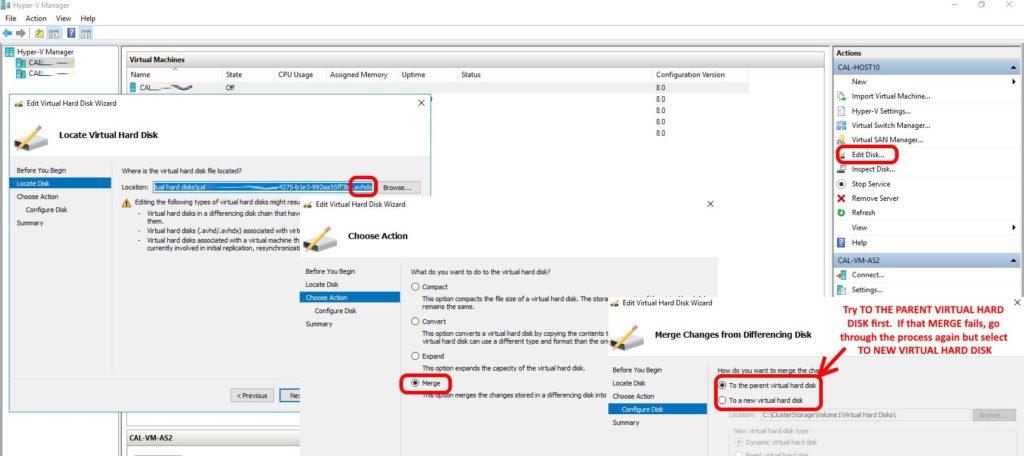Click the Previous button in the wizard
This screenshot has height=456, width=1024.
[x=252, y=395]
